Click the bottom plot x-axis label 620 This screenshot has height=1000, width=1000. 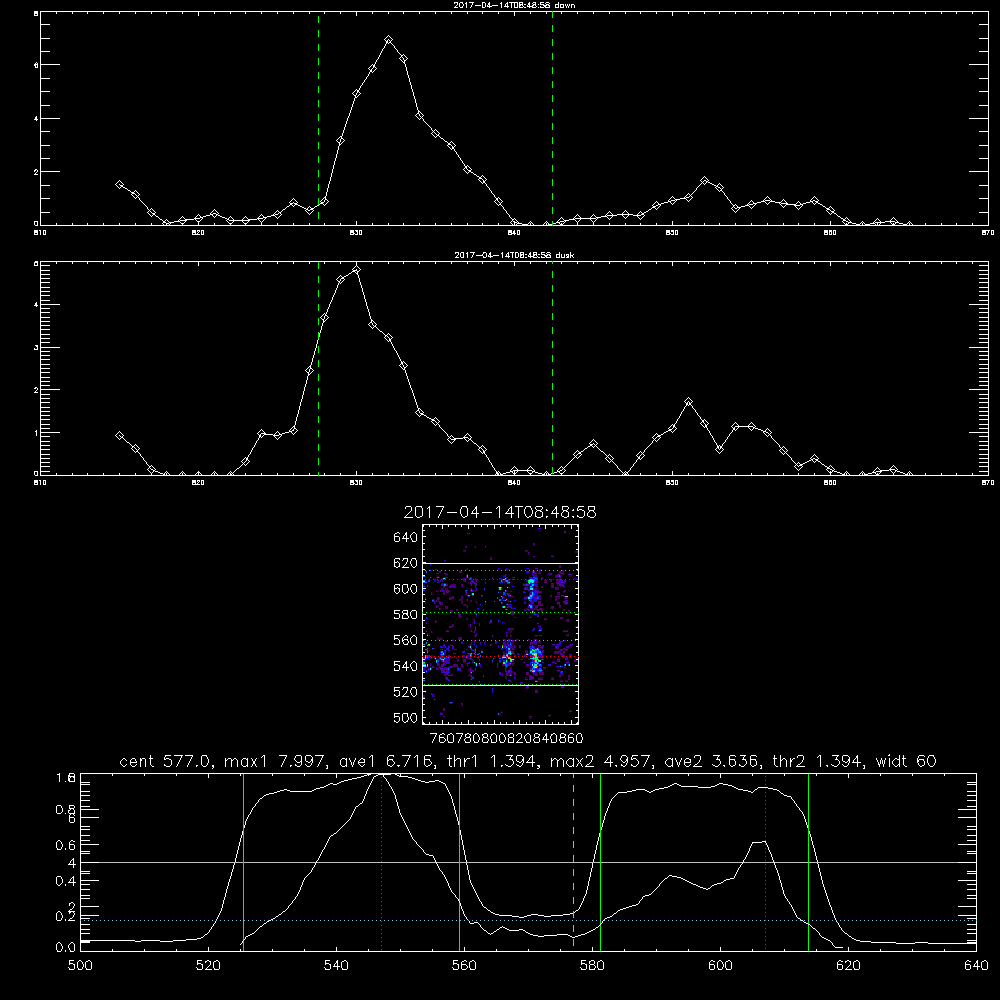point(848,966)
